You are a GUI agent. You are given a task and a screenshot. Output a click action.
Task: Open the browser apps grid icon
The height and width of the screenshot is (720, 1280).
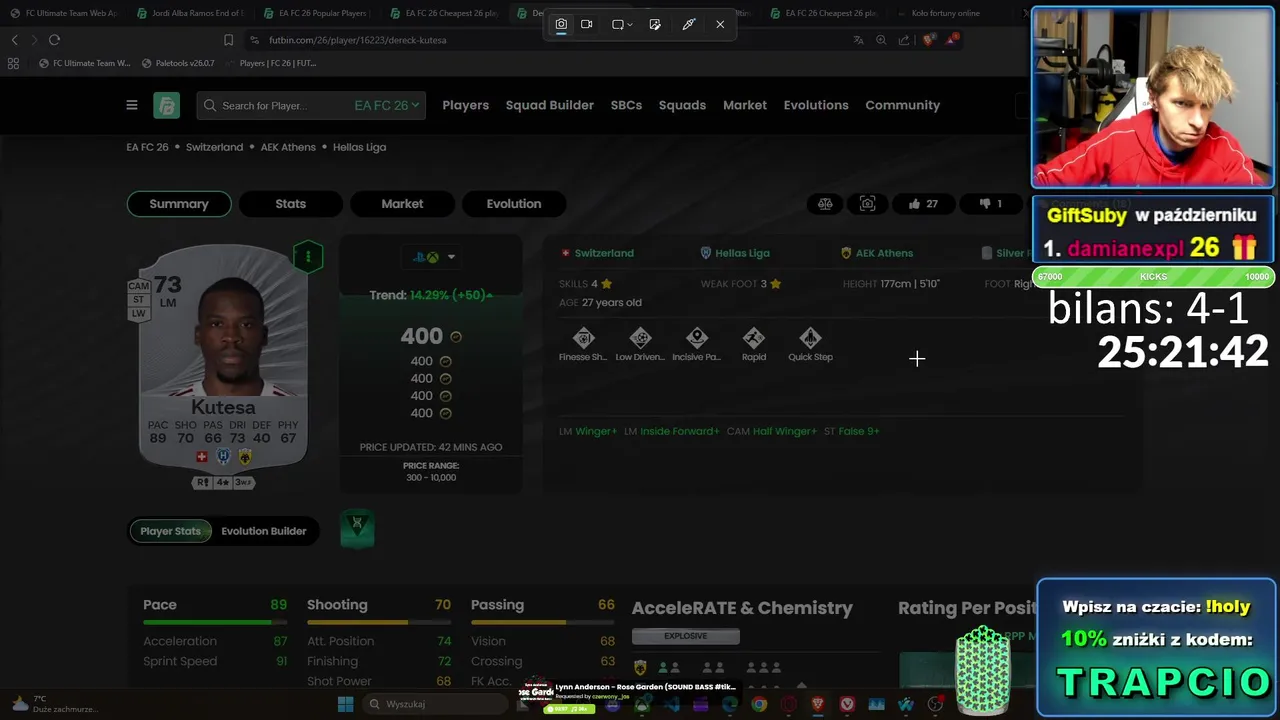point(13,63)
